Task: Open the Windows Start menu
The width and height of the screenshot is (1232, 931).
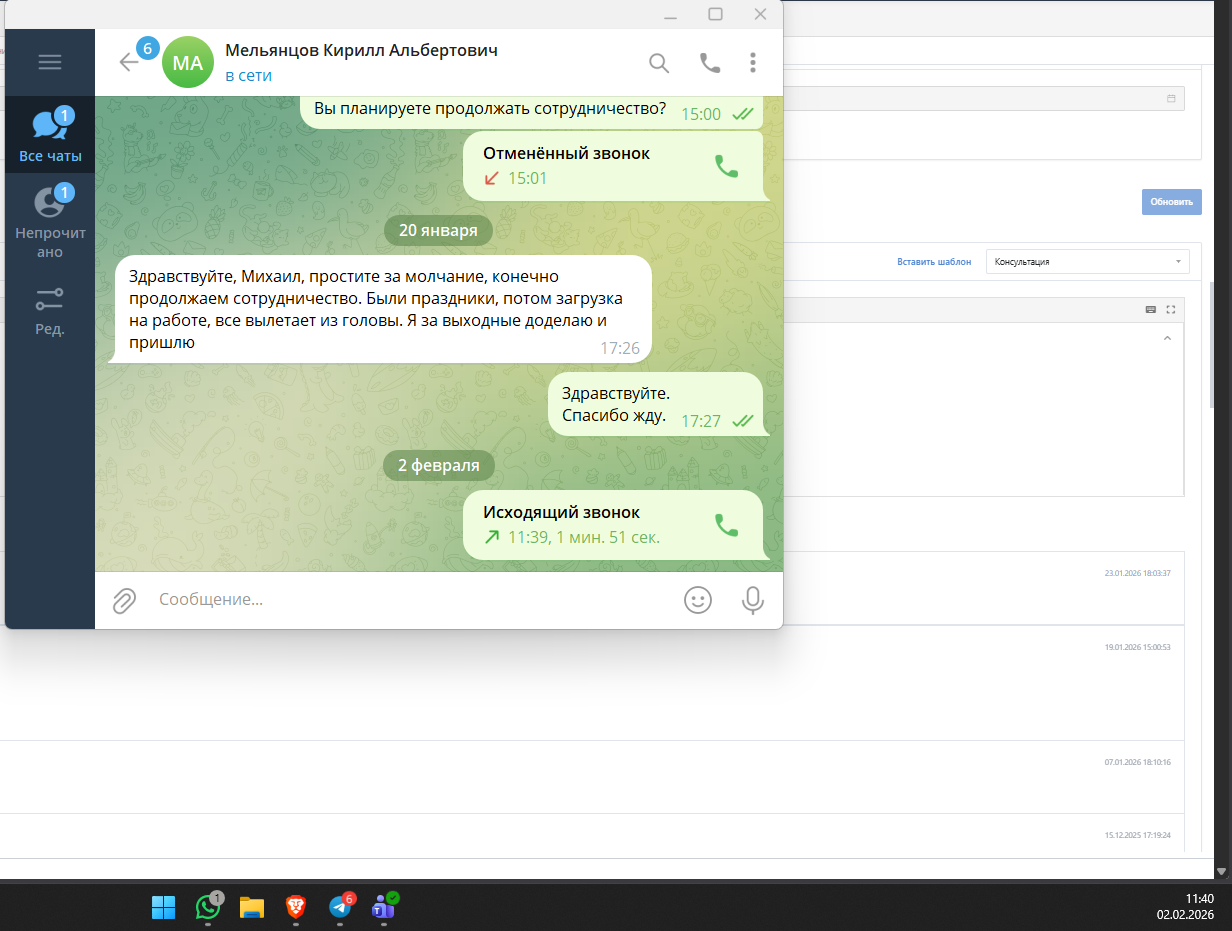Action: tap(163, 907)
